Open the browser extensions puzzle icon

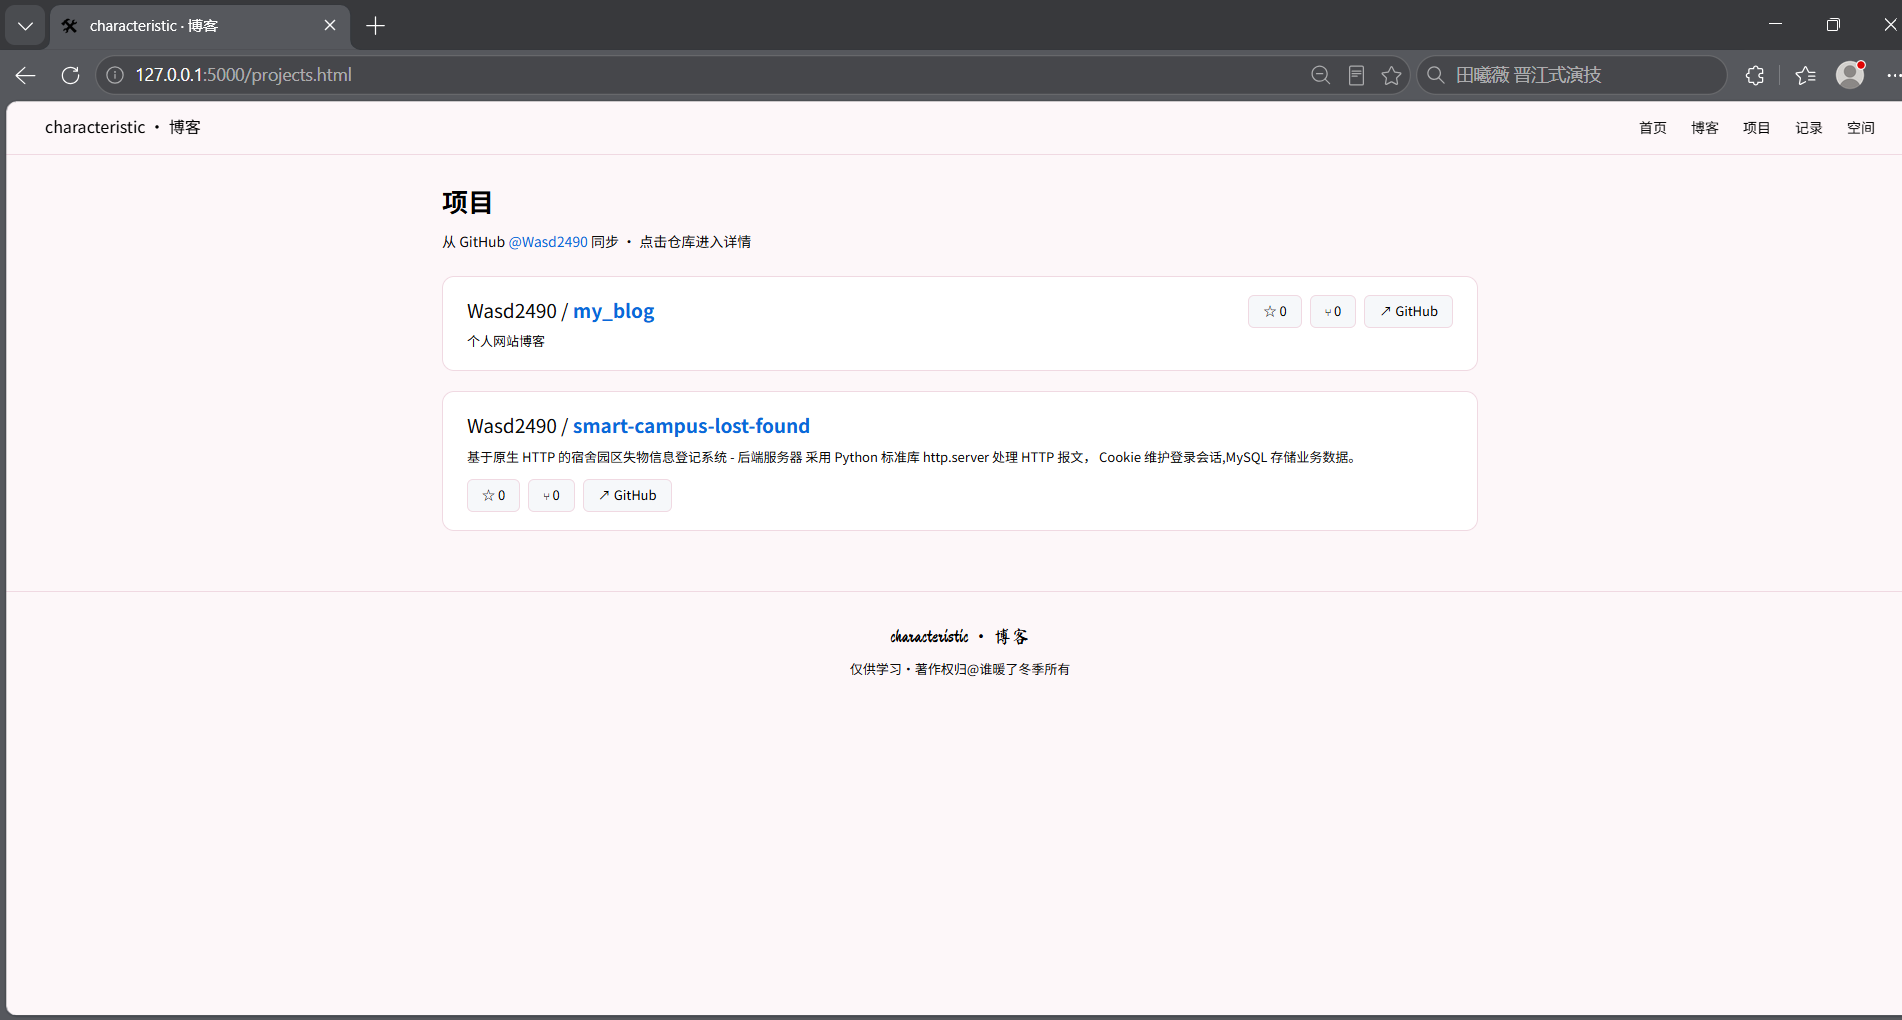[x=1754, y=75]
